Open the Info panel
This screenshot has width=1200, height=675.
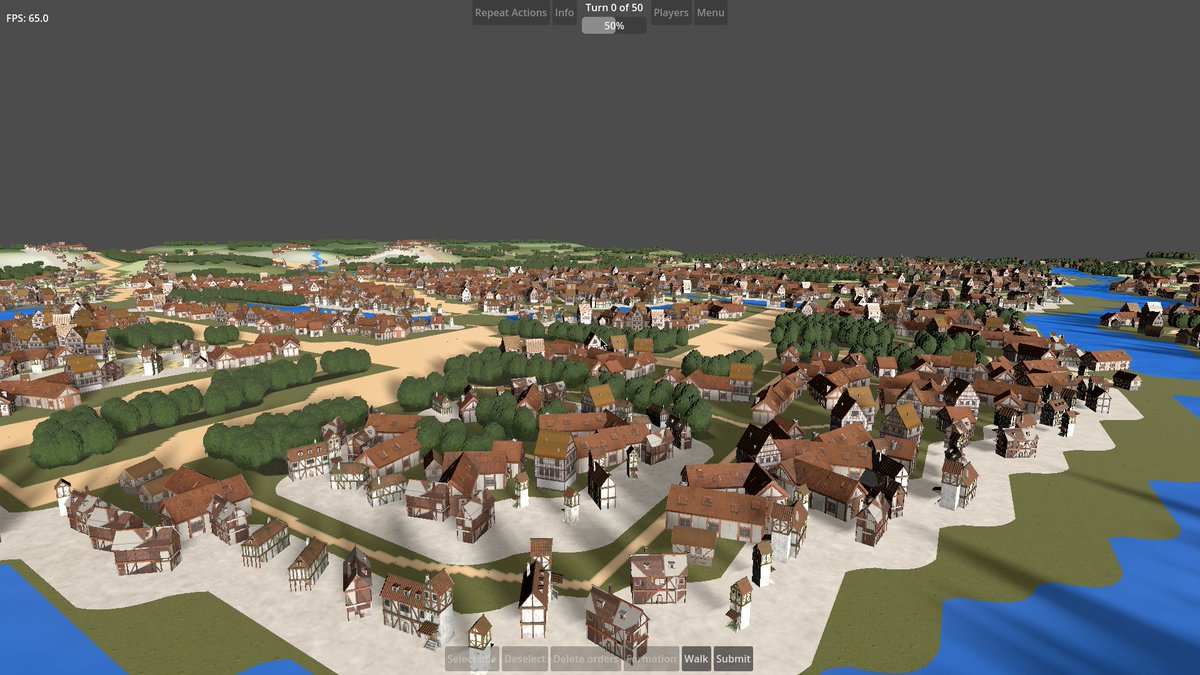click(564, 12)
